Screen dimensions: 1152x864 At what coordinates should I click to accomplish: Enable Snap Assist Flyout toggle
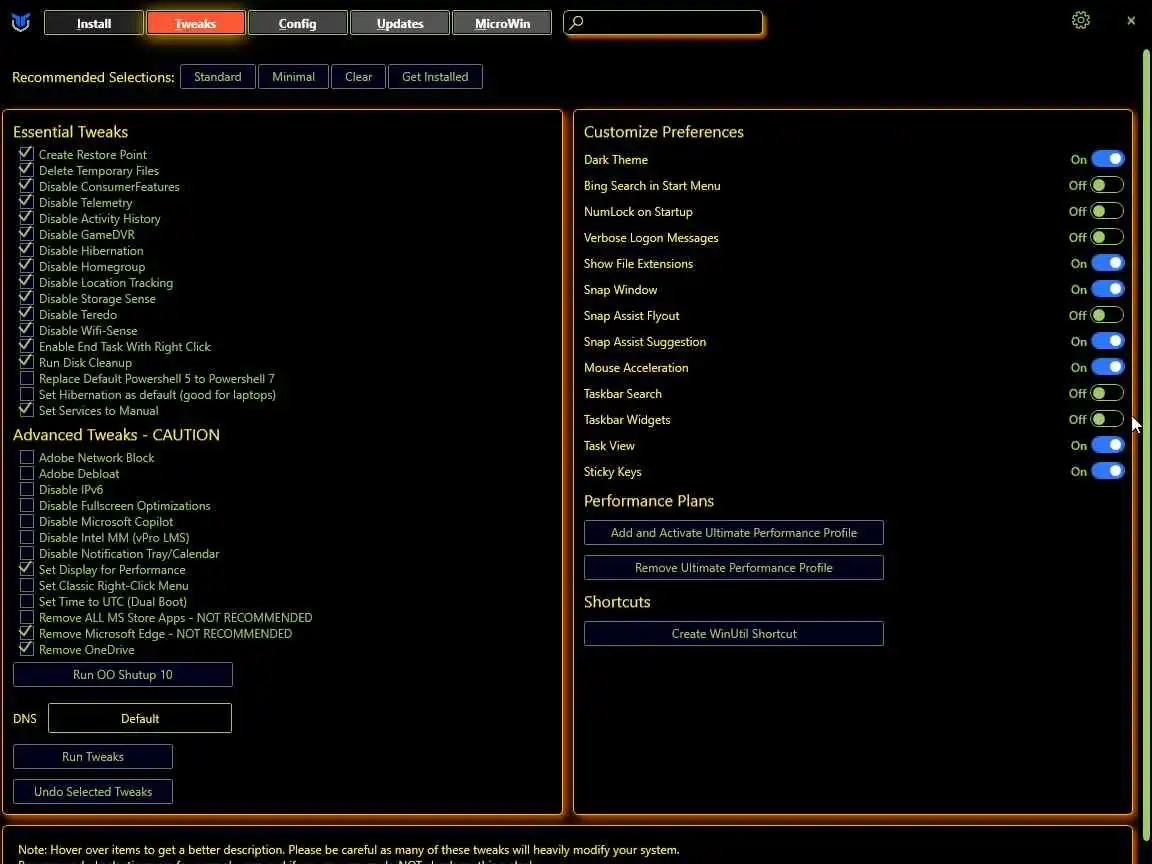[x=1107, y=315]
